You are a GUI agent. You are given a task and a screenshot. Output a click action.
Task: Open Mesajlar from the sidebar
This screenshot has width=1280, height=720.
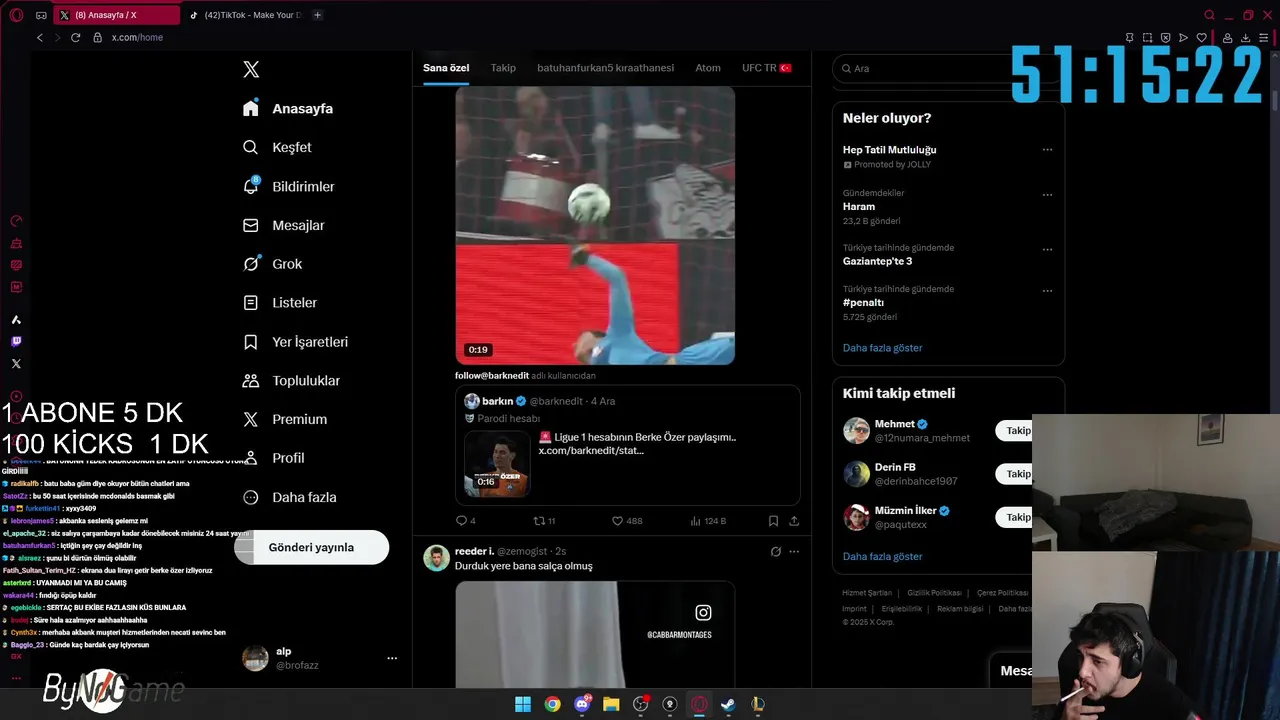click(284, 225)
